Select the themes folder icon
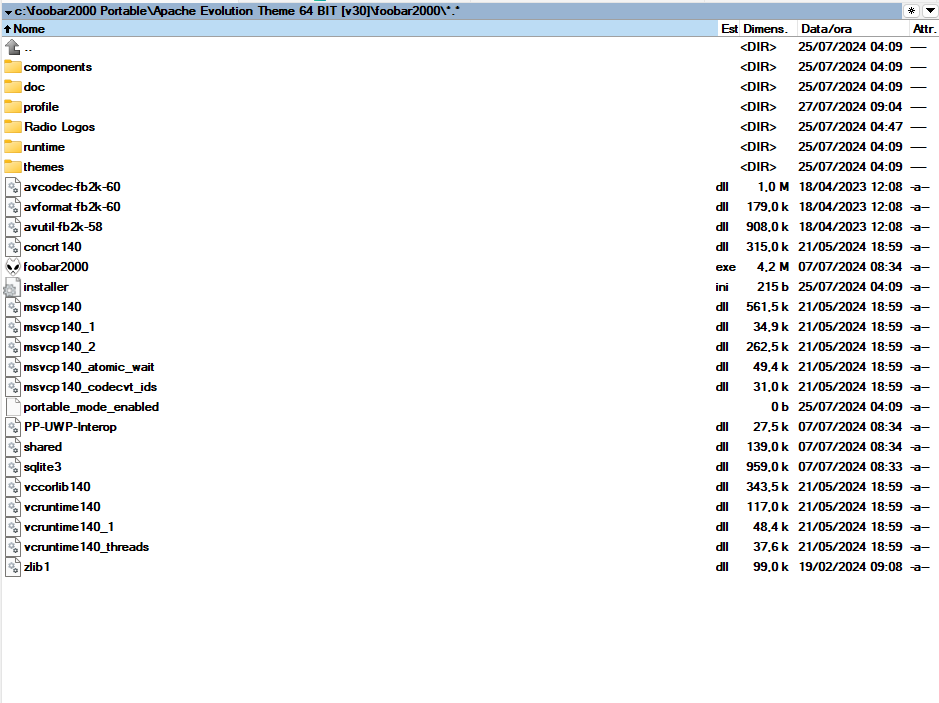939x703 pixels. click(13, 166)
